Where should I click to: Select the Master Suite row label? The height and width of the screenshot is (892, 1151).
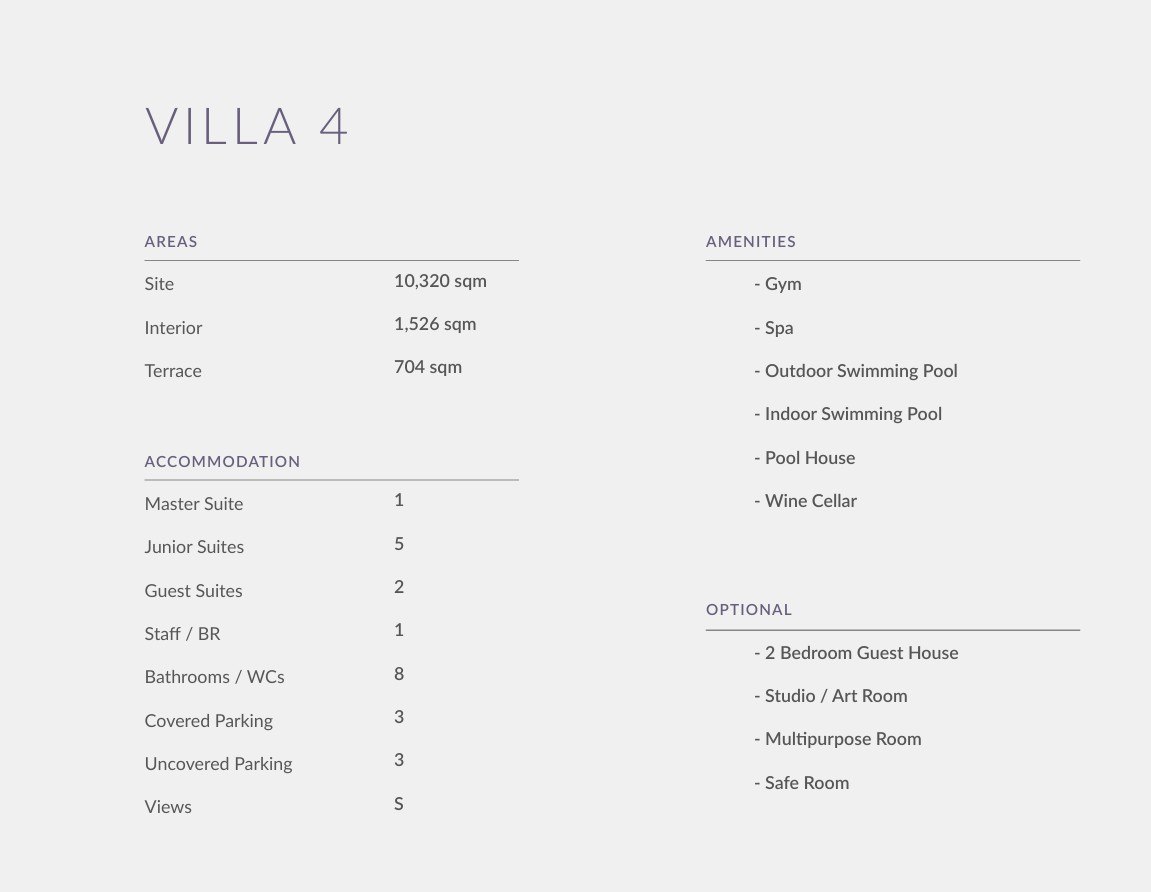click(194, 504)
